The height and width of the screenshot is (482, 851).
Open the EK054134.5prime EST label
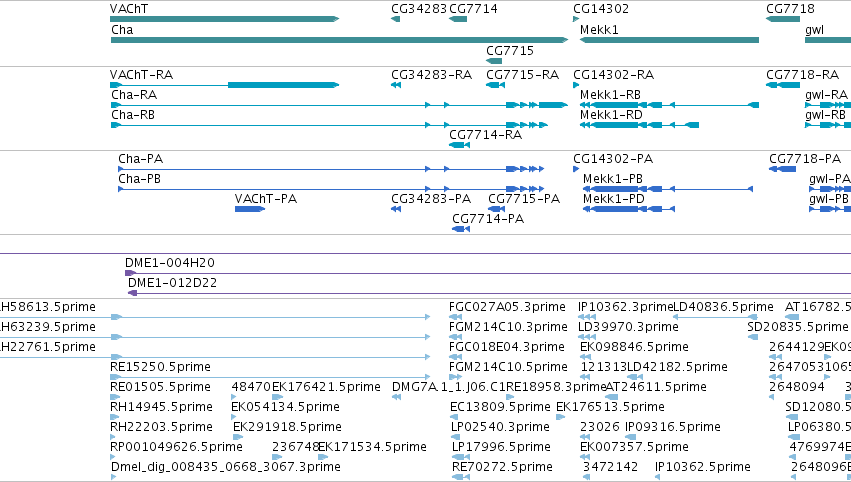285,407
